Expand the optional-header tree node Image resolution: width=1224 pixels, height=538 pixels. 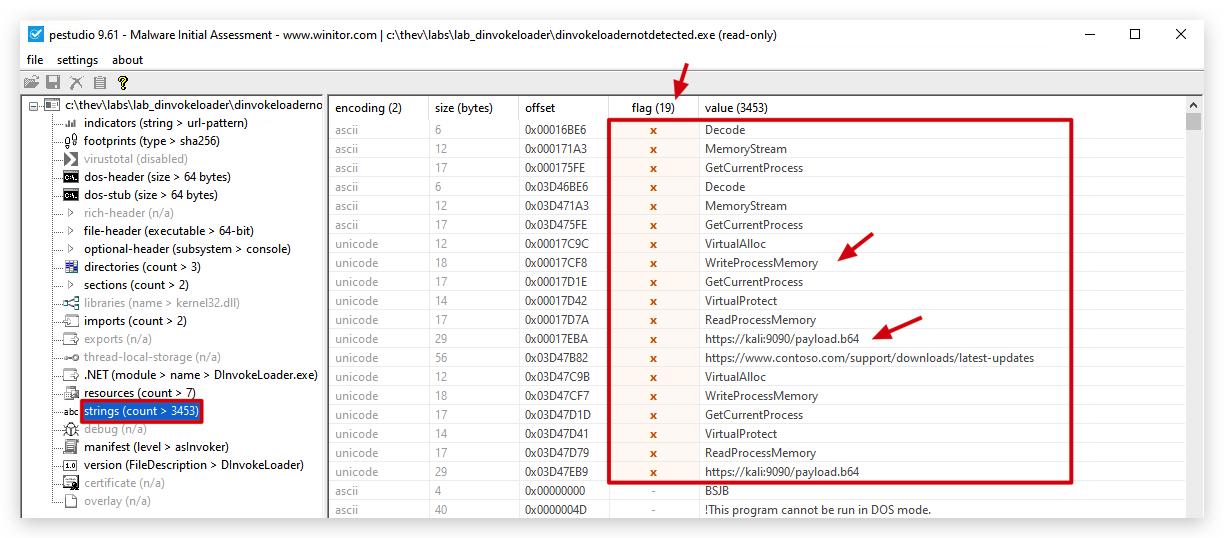[x=71, y=249]
